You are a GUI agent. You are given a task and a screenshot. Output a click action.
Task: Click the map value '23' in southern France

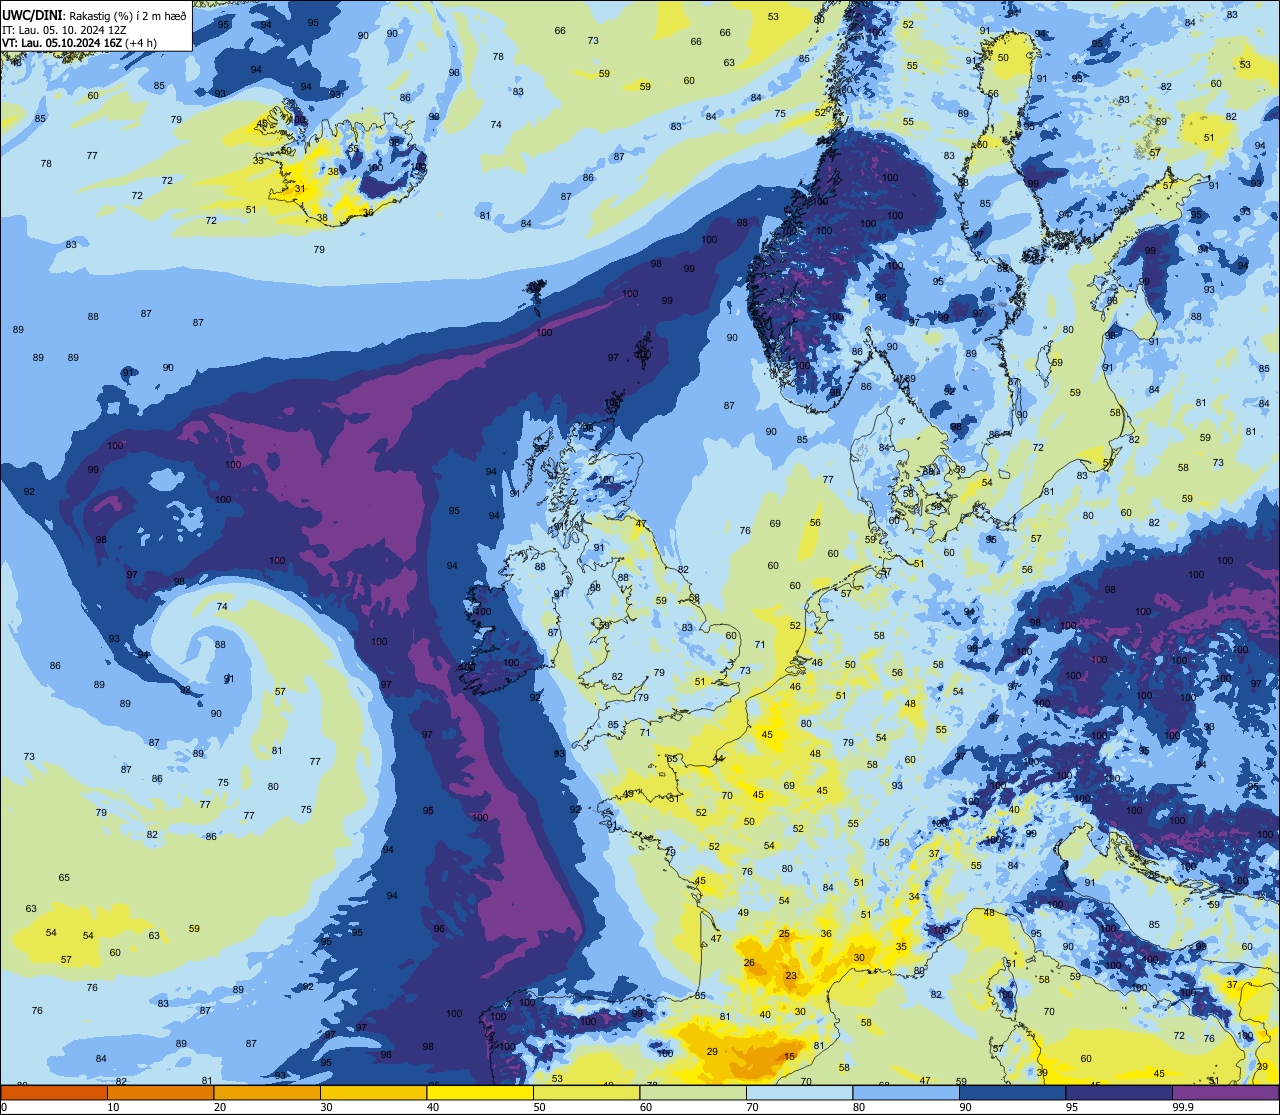click(791, 975)
